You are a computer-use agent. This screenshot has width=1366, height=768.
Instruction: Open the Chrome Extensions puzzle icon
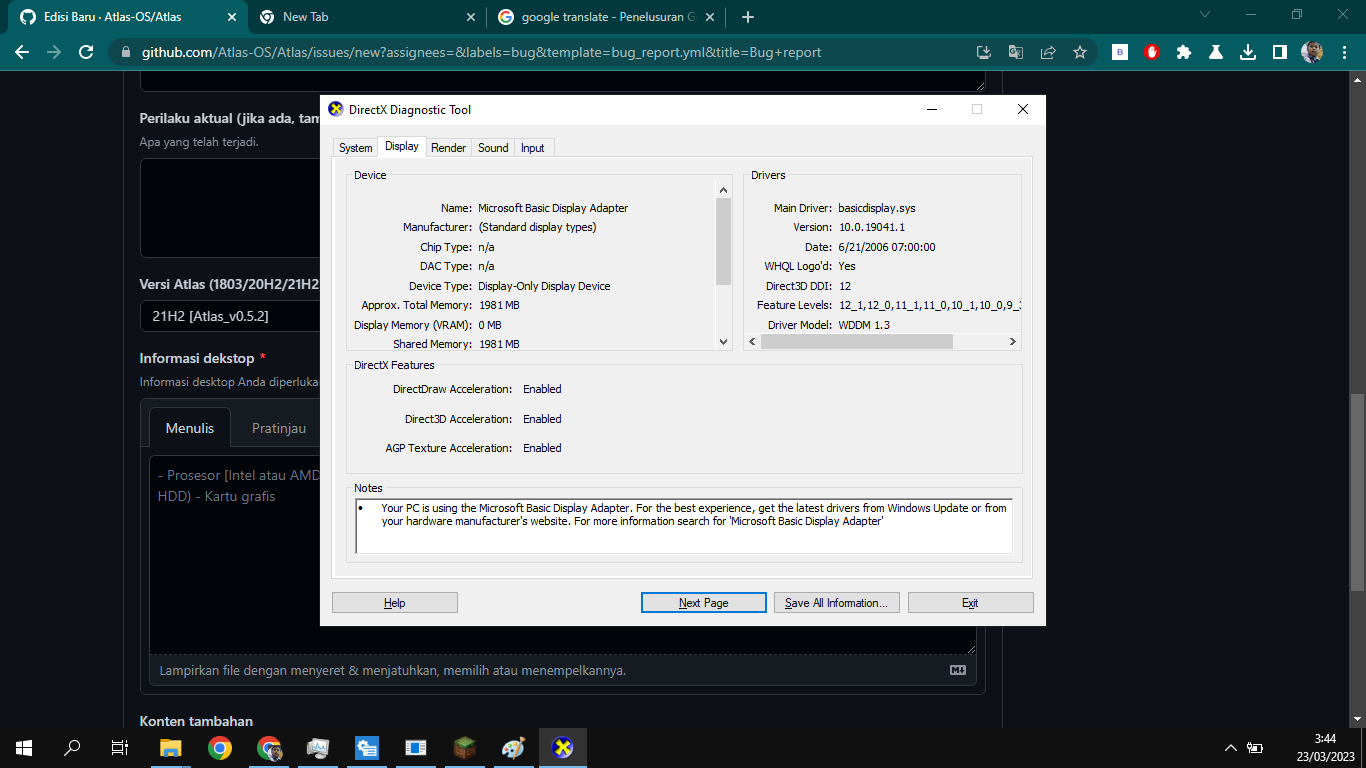[1184, 53]
